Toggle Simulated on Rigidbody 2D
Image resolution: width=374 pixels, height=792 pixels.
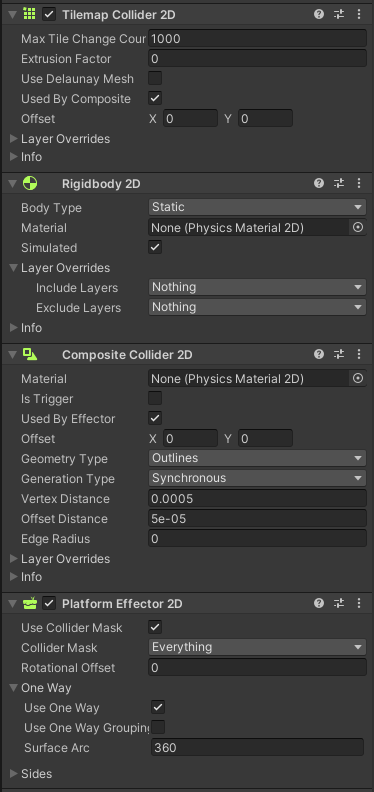point(155,247)
